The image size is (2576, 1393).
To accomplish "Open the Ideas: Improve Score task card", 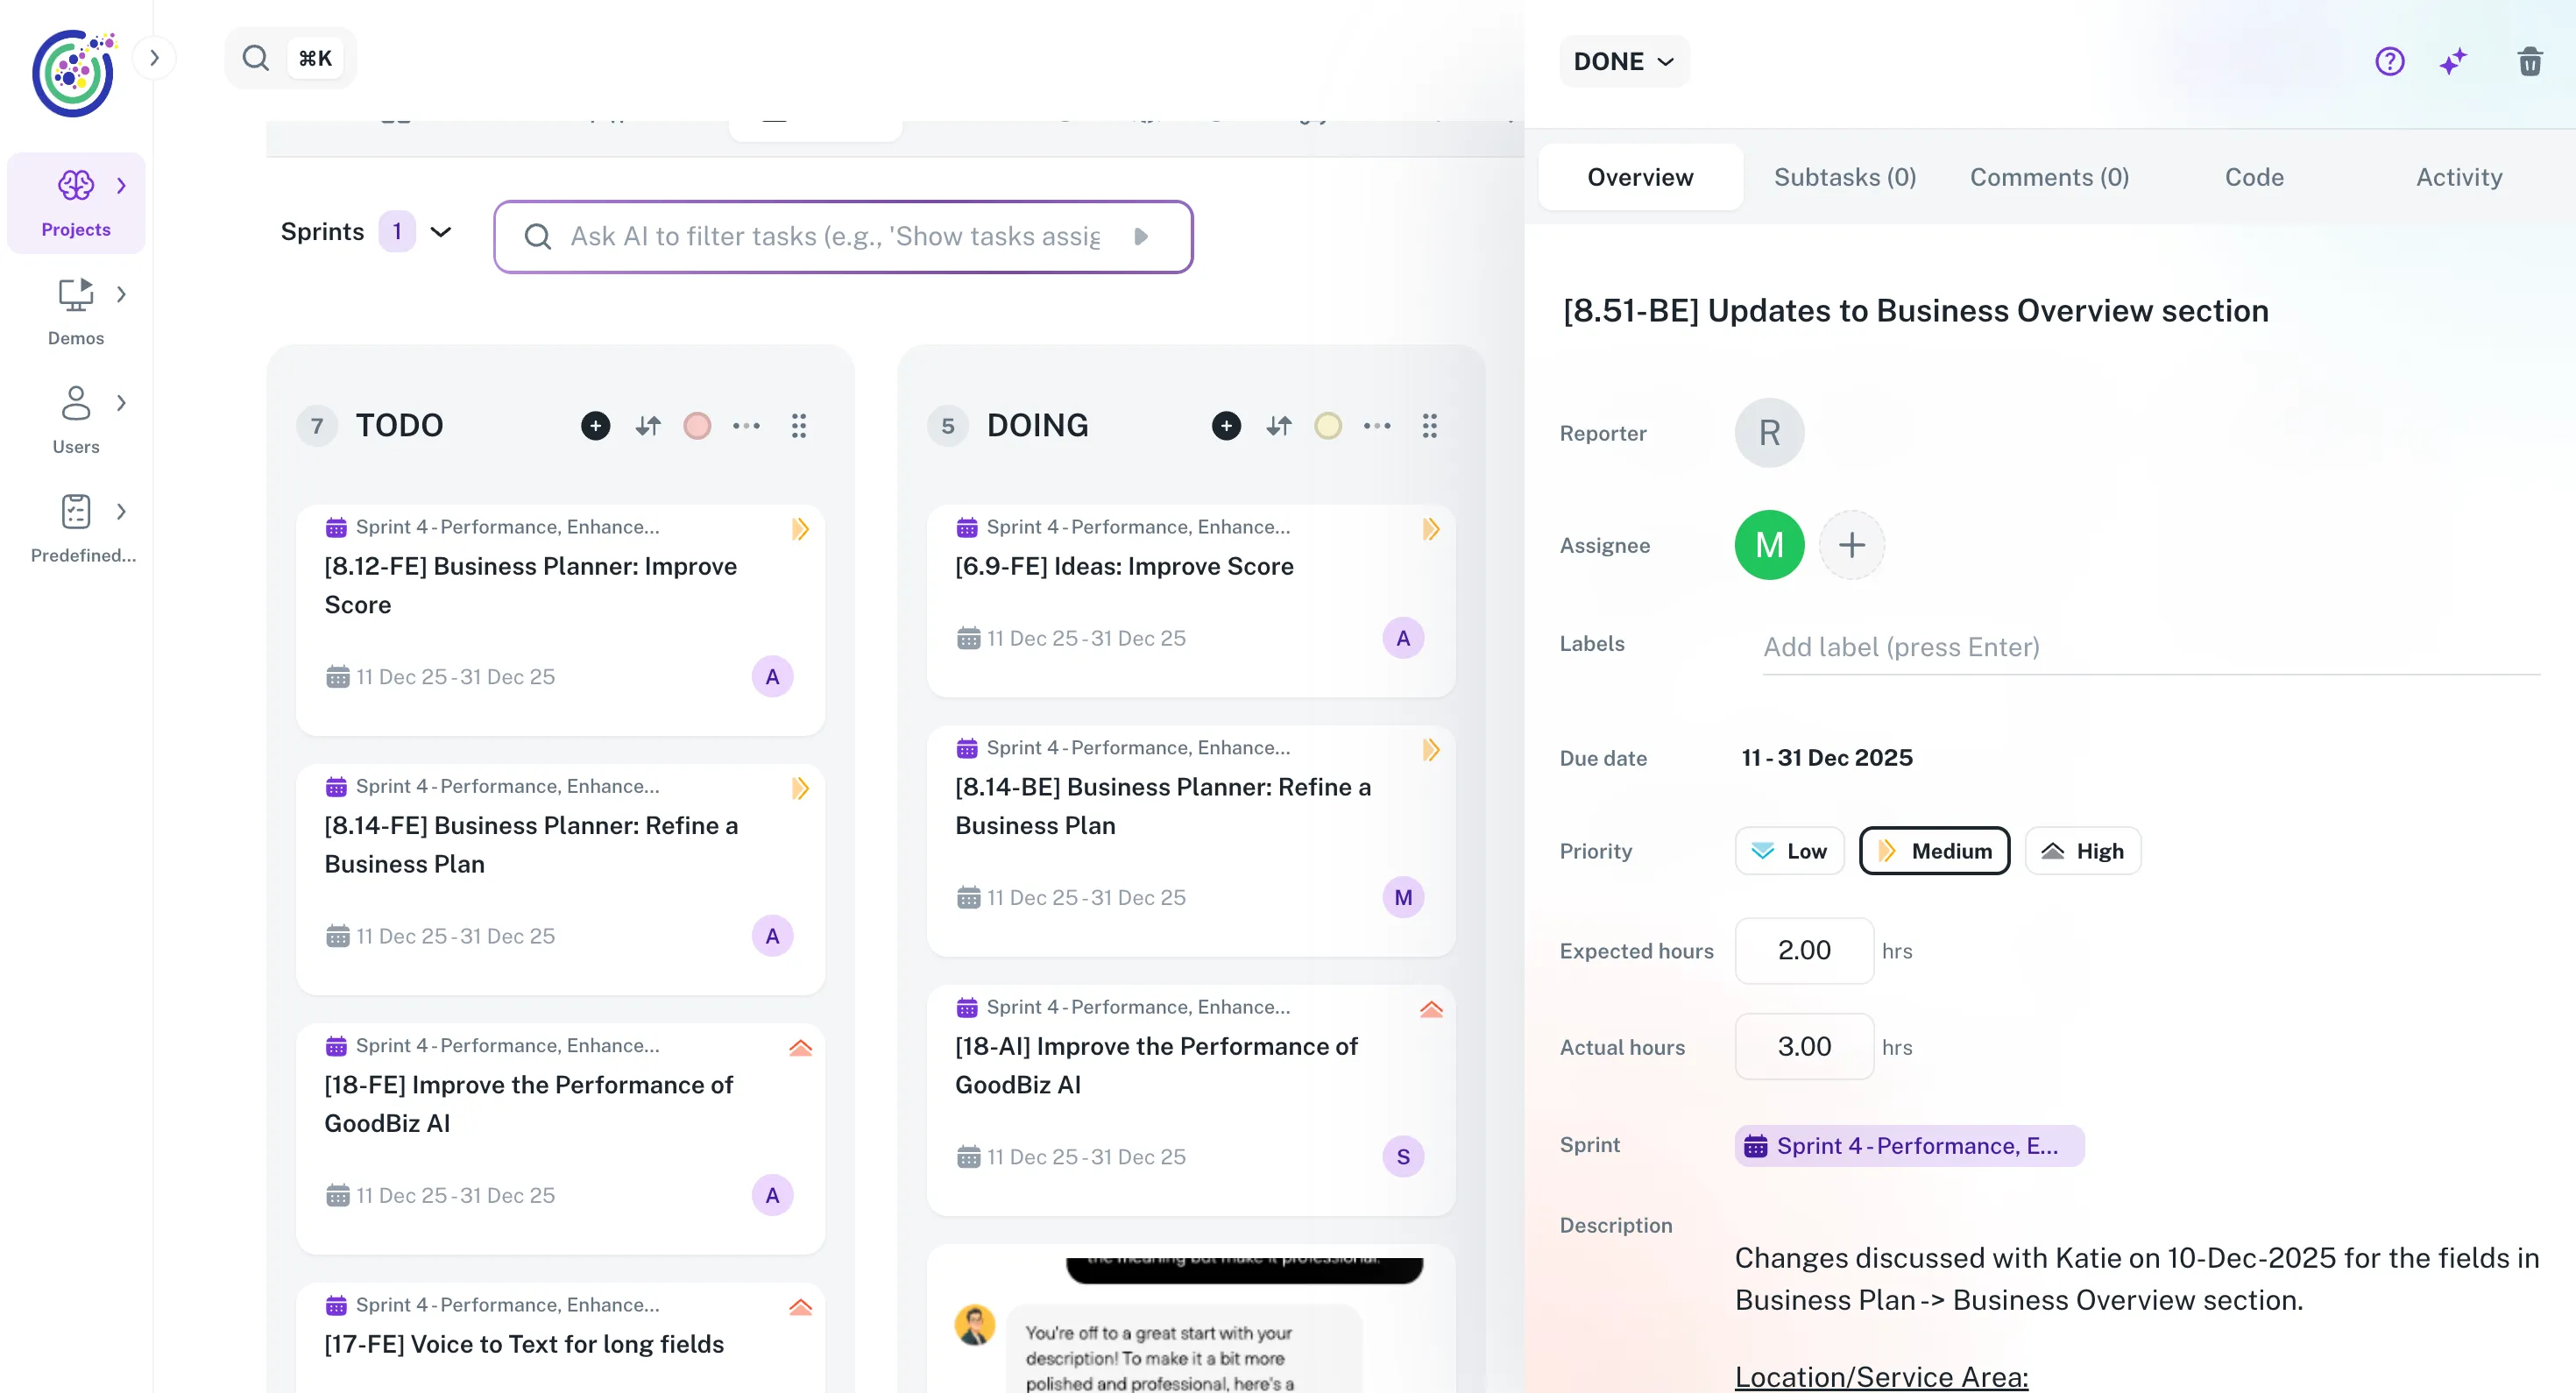I will [1123, 567].
